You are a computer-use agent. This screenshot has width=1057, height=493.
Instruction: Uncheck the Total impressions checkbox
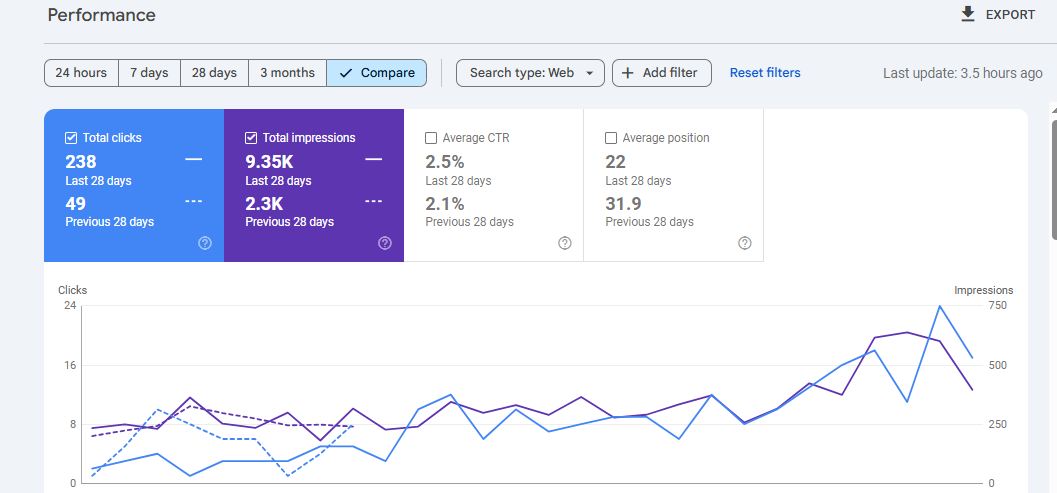point(251,138)
